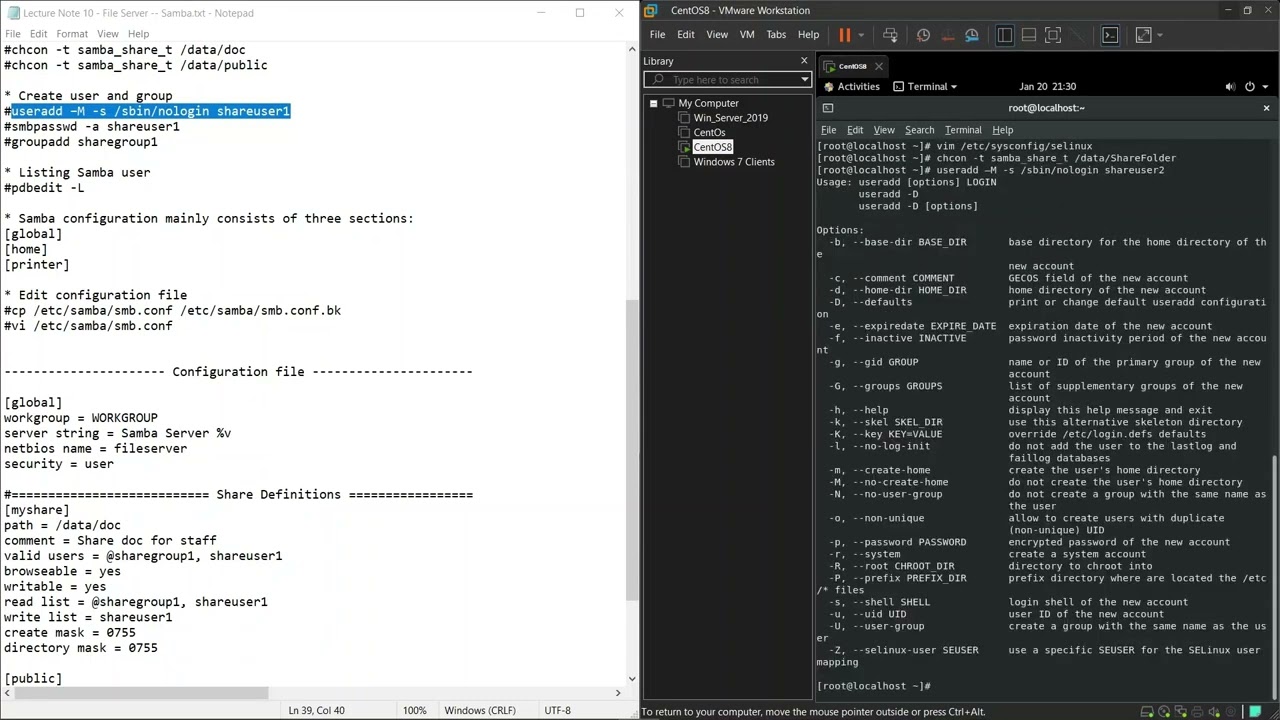Toggle the thumbnail bar view icon

point(1029,35)
